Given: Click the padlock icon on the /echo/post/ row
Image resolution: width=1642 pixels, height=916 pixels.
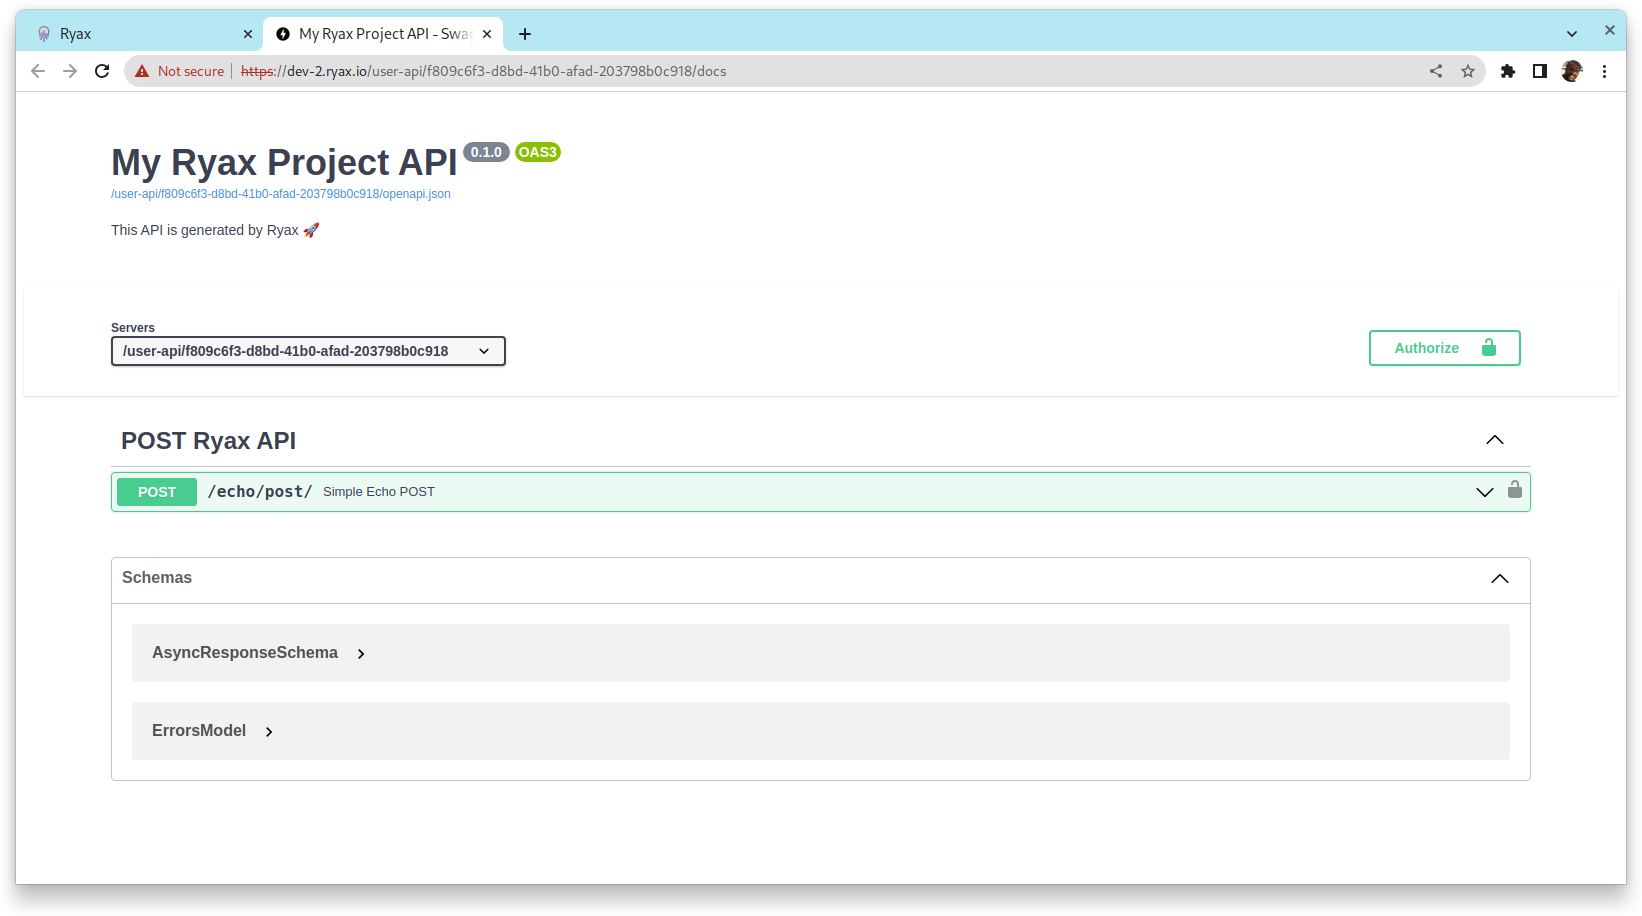Looking at the screenshot, I should click(x=1514, y=490).
